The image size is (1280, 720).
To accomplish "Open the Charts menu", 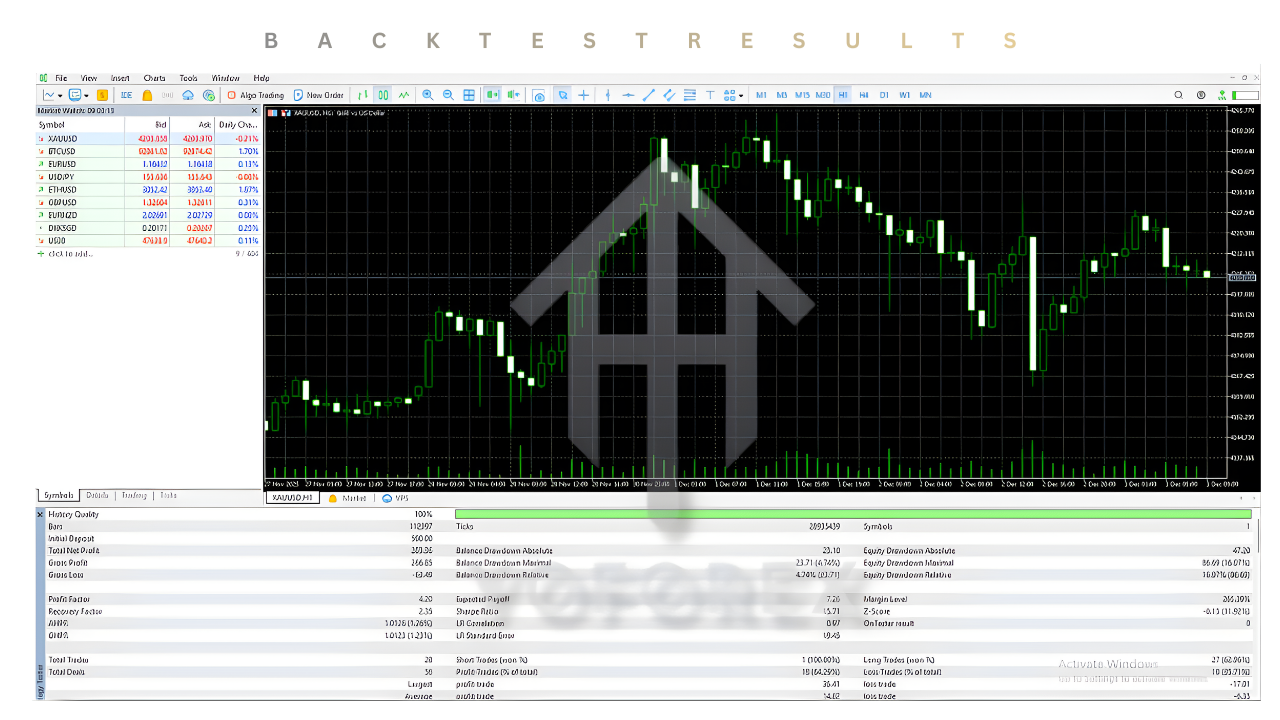I will tap(154, 78).
